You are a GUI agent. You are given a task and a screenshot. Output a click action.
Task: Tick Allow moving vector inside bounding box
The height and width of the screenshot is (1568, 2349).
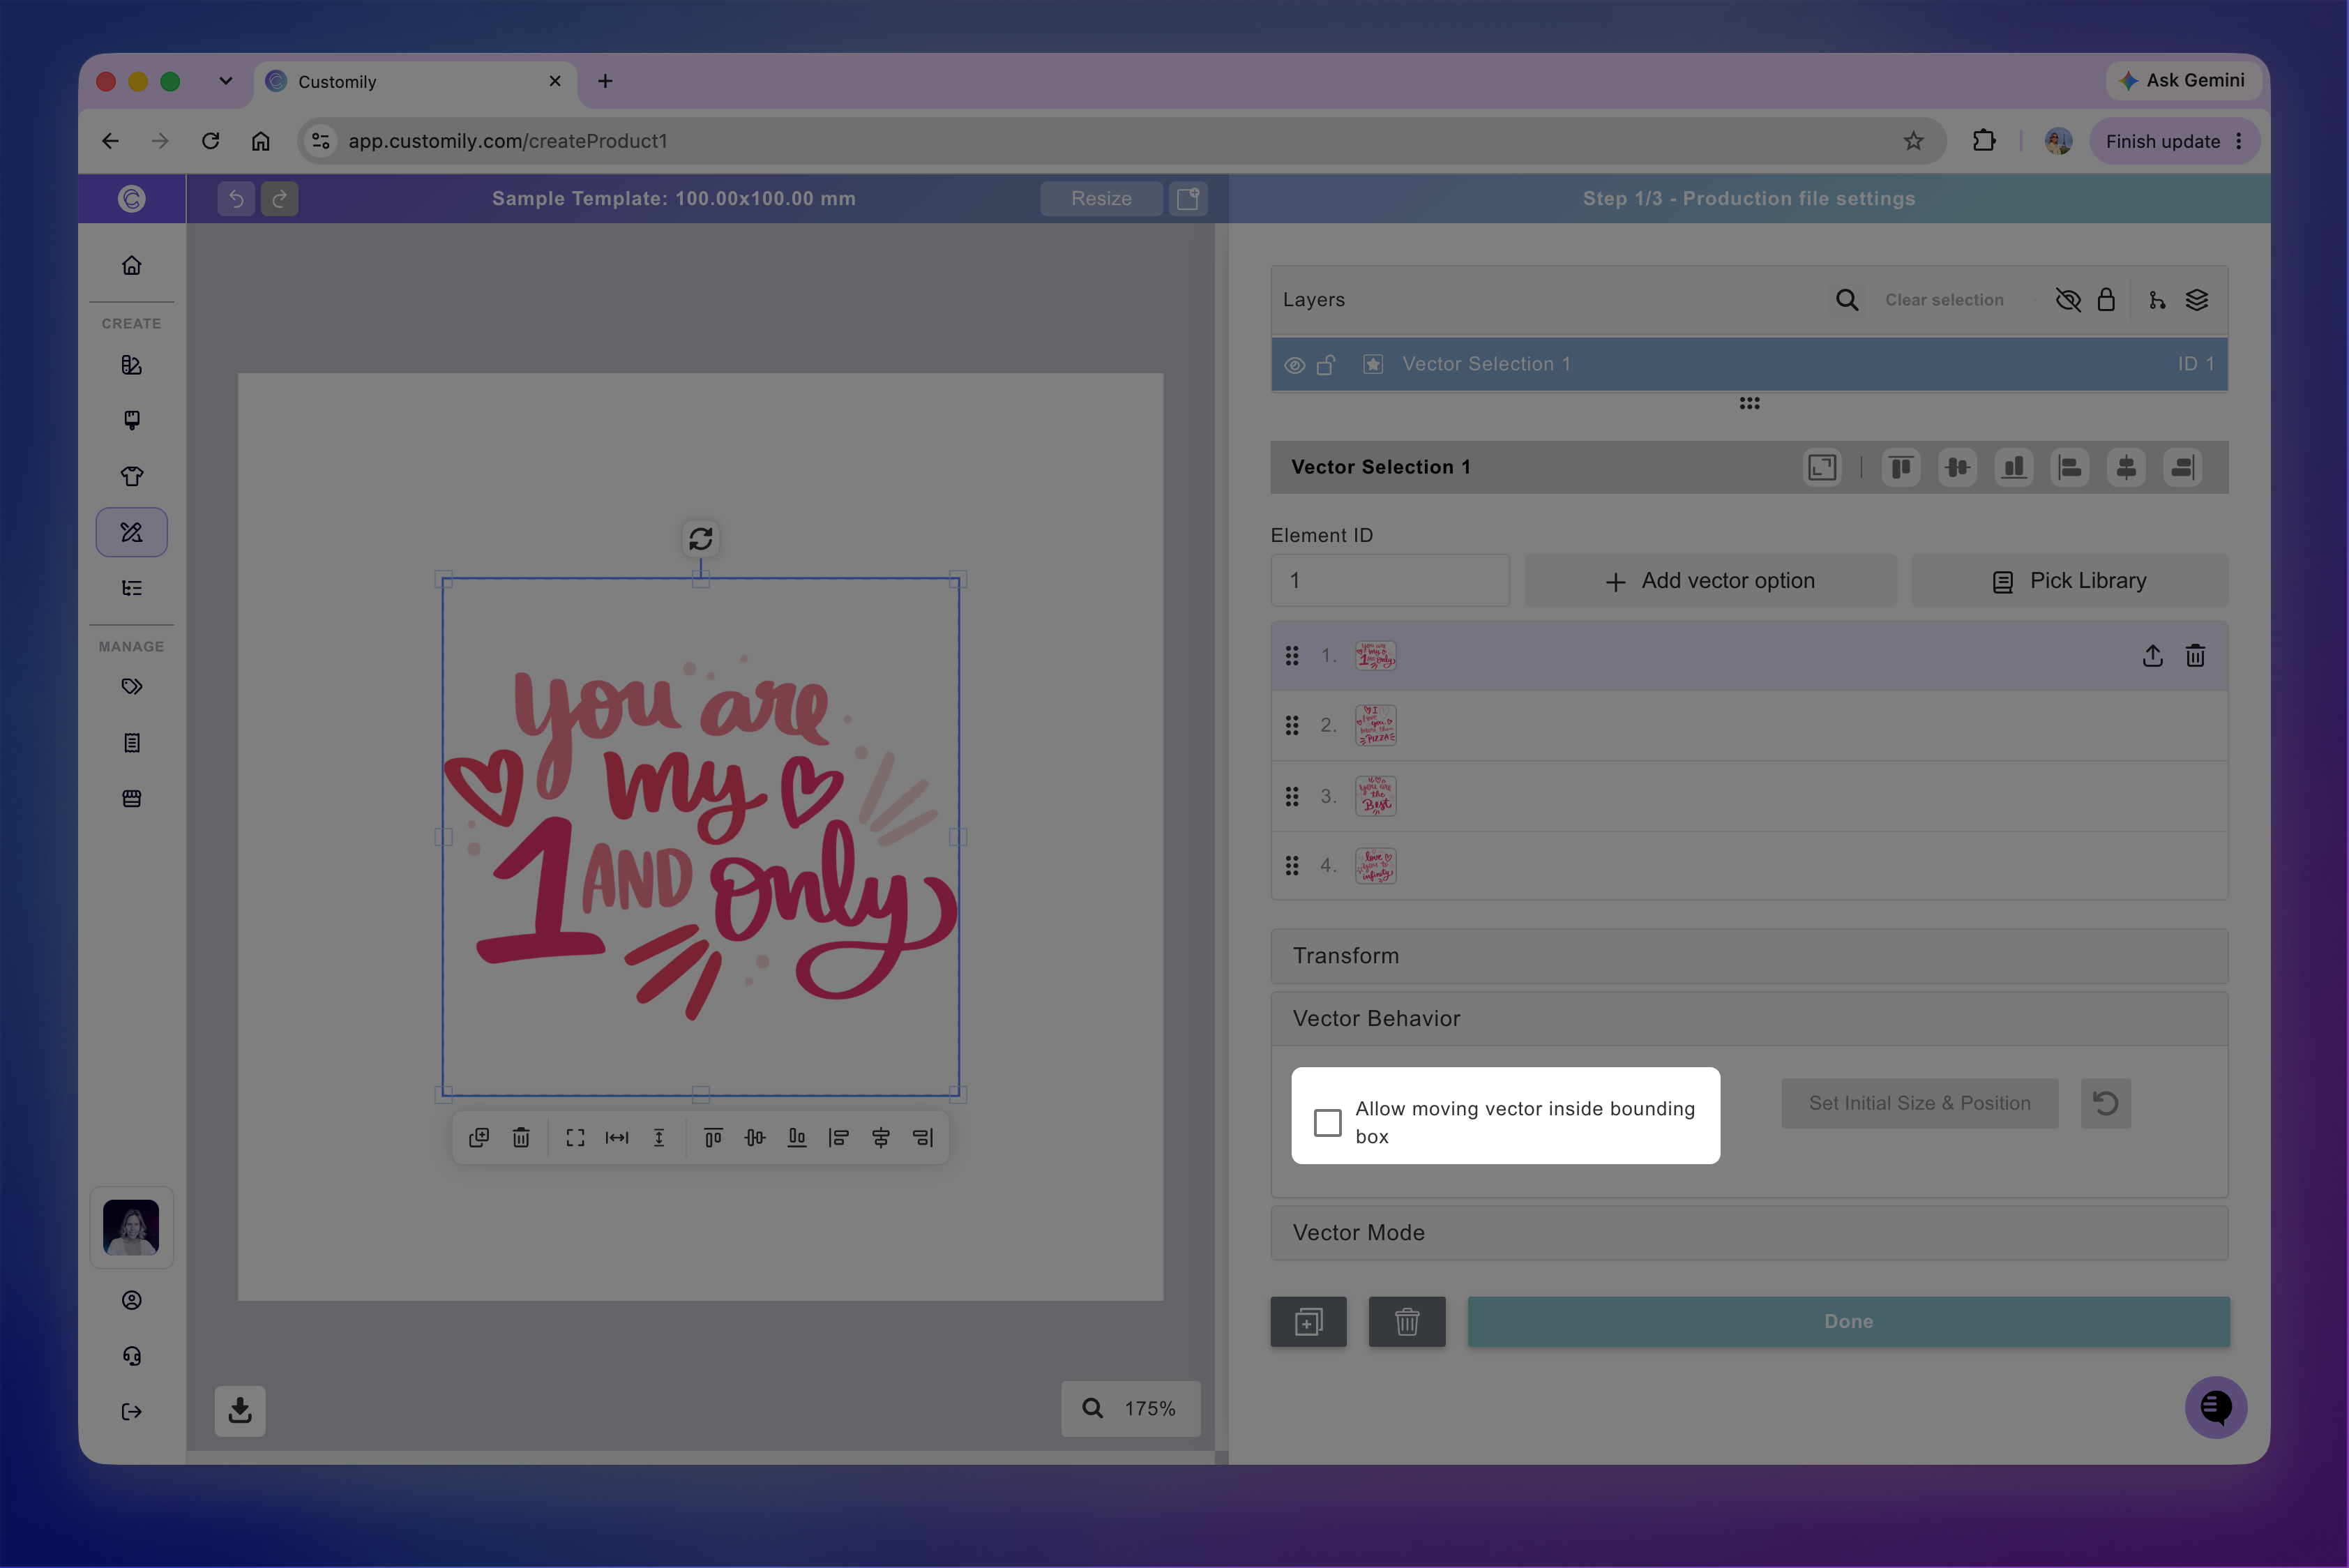[1327, 1122]
